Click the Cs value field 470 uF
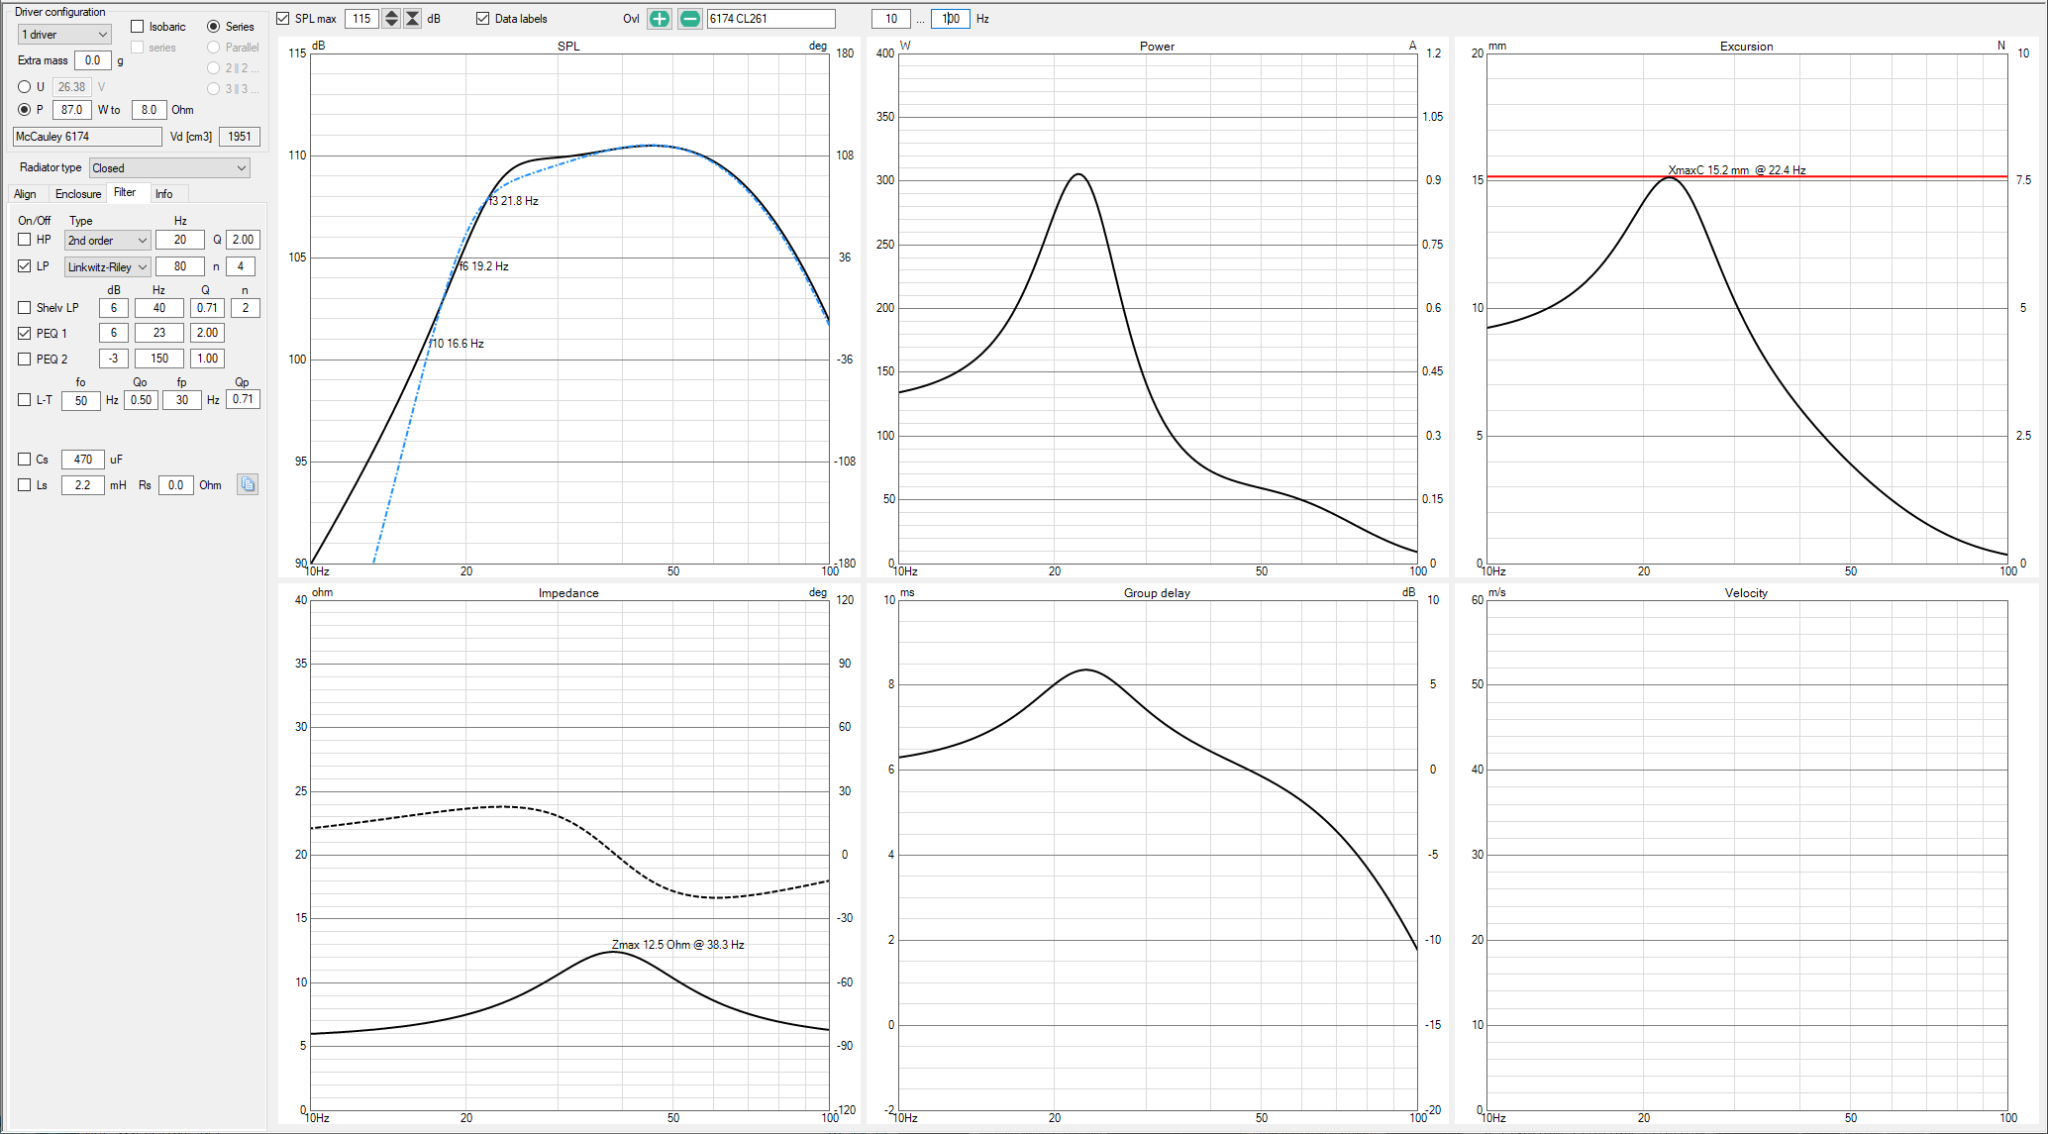The height and width of the screenshot is (1134, 2048). pos(83,460)
